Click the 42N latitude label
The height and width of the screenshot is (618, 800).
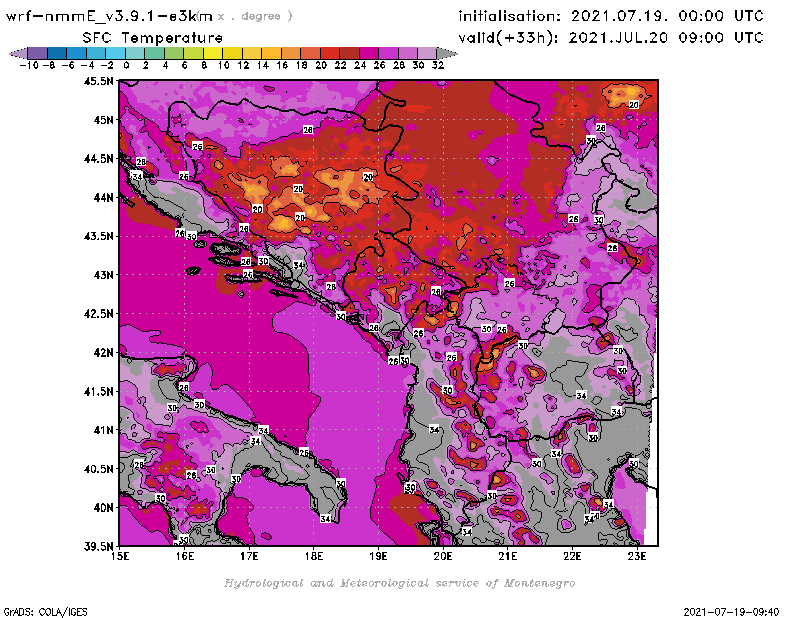tap(103, 353)
